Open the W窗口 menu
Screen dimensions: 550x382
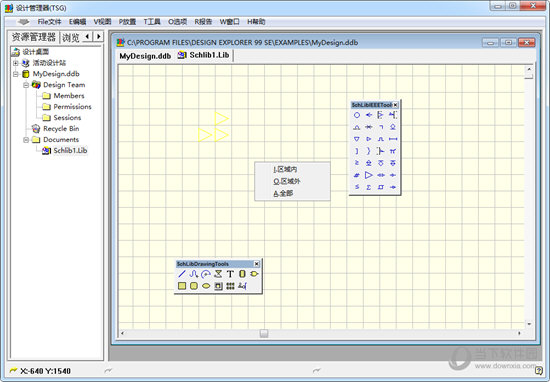pos(229,22)
